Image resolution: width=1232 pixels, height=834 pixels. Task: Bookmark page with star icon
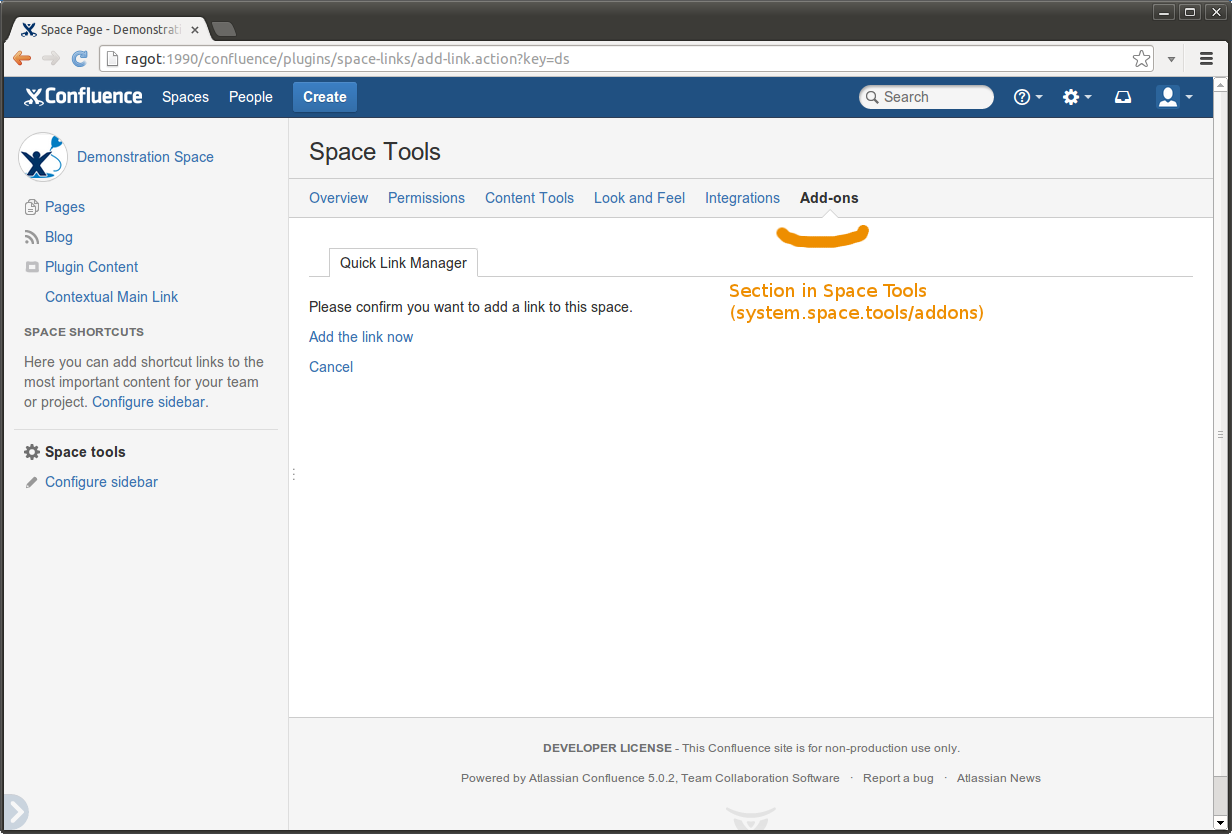[x=1141, y=59]
